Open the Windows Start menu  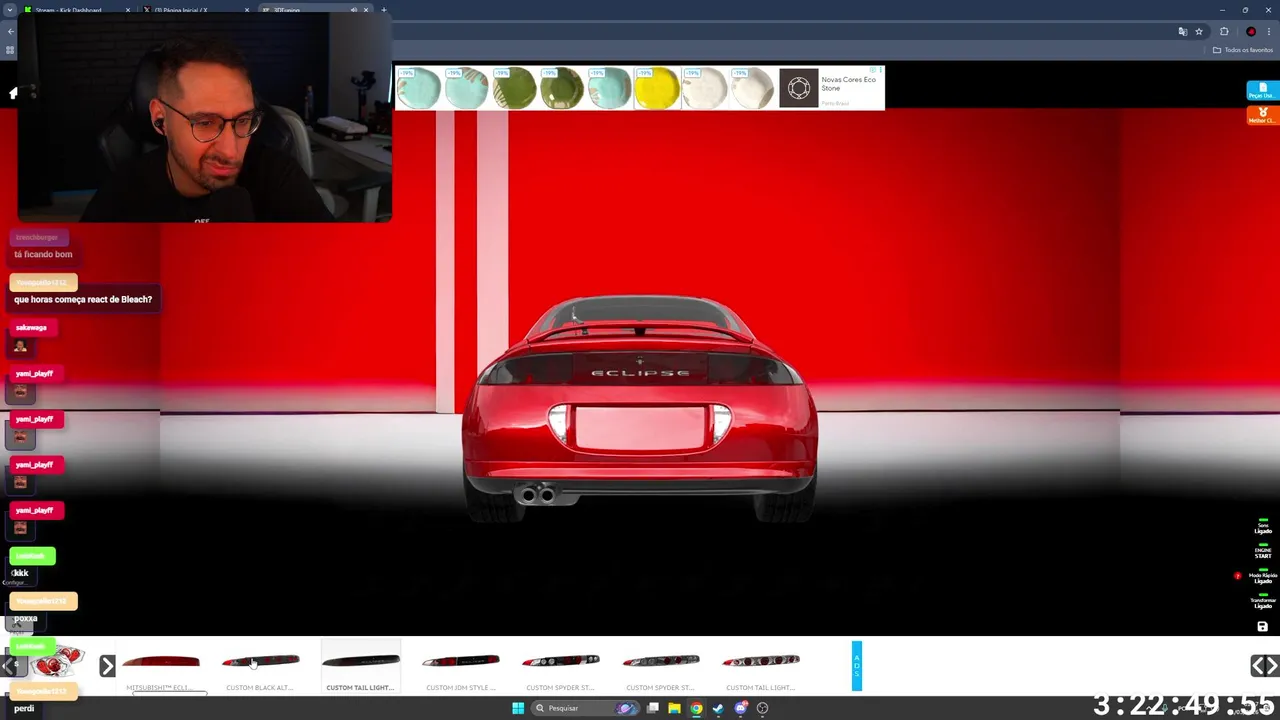[518, 708]
